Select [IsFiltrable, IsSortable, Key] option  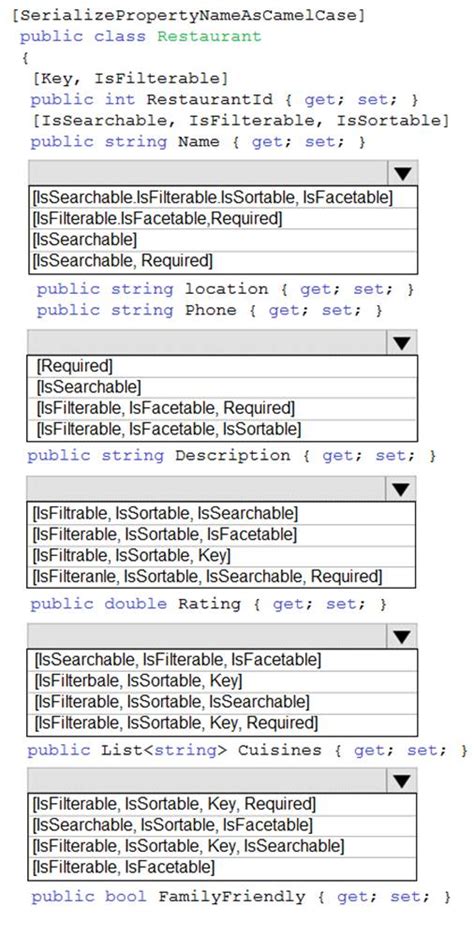[221, 555]
